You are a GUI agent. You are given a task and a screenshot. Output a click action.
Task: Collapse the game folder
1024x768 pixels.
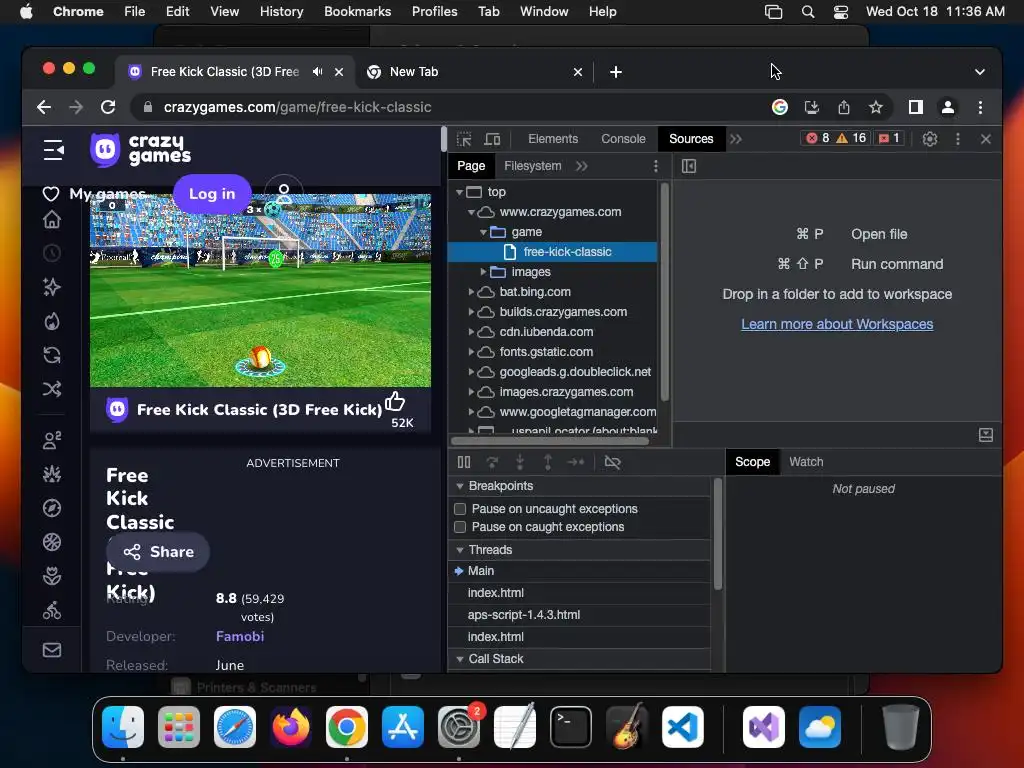tap(483, 232)
